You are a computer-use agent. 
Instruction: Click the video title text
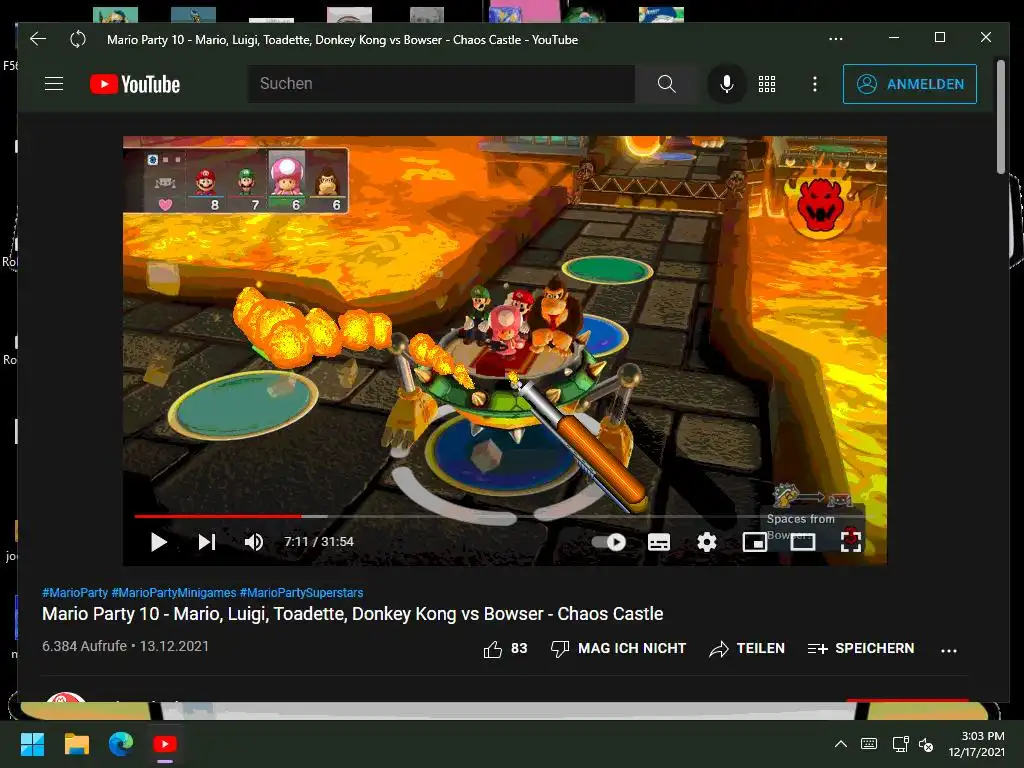[353, 614]
